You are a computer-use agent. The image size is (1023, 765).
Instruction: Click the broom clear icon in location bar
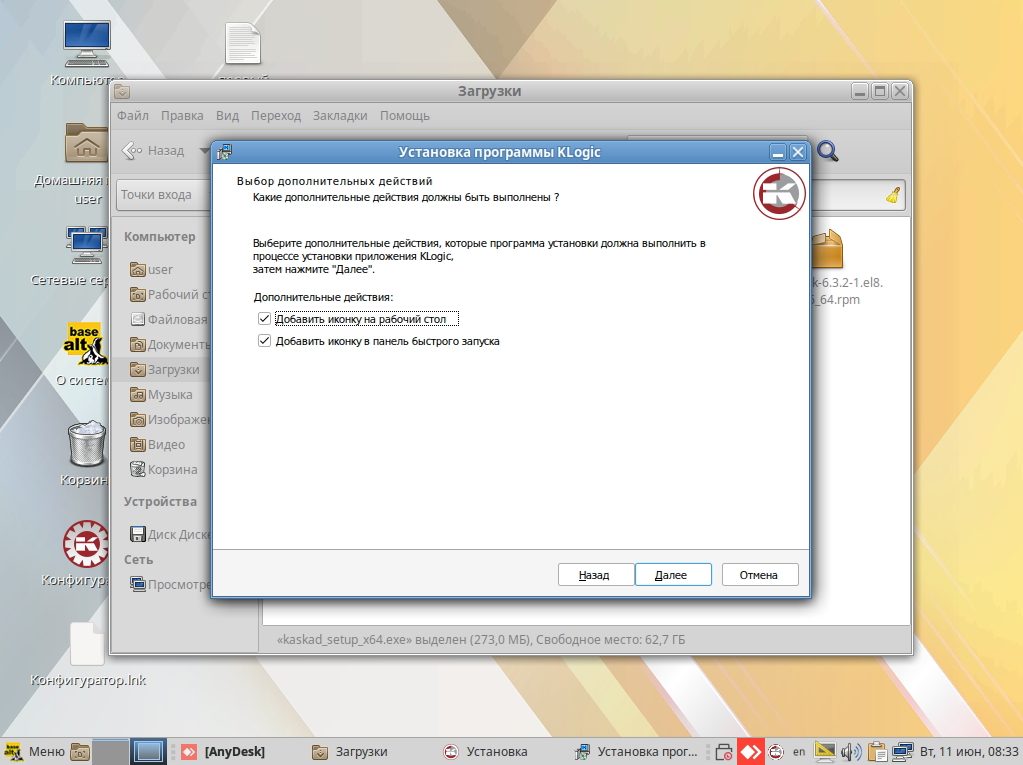(892, 196)
